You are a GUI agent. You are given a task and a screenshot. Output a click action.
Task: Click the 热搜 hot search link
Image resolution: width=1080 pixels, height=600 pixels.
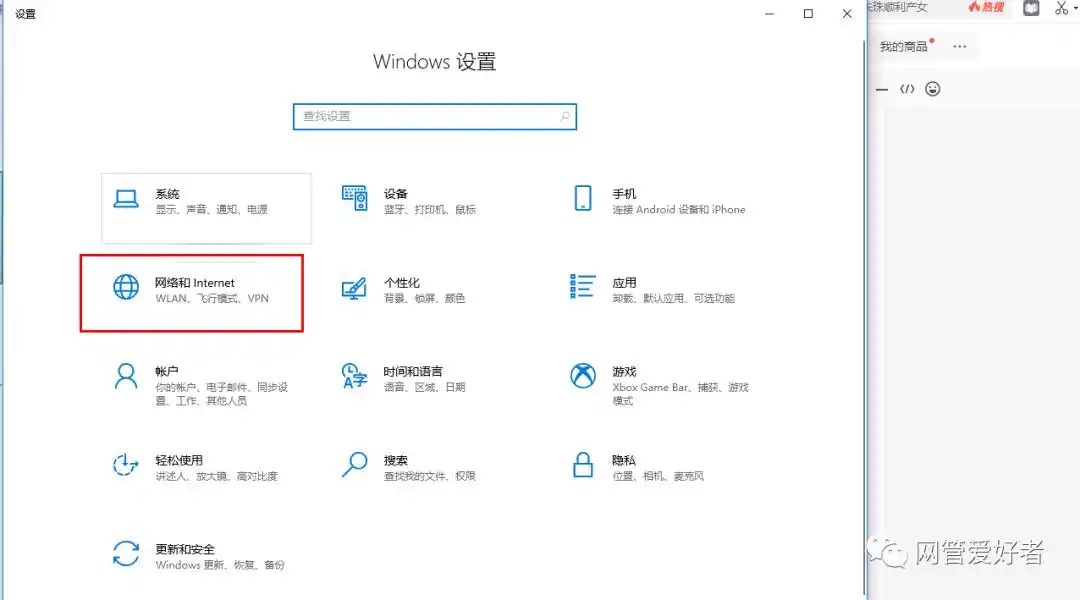988,8
